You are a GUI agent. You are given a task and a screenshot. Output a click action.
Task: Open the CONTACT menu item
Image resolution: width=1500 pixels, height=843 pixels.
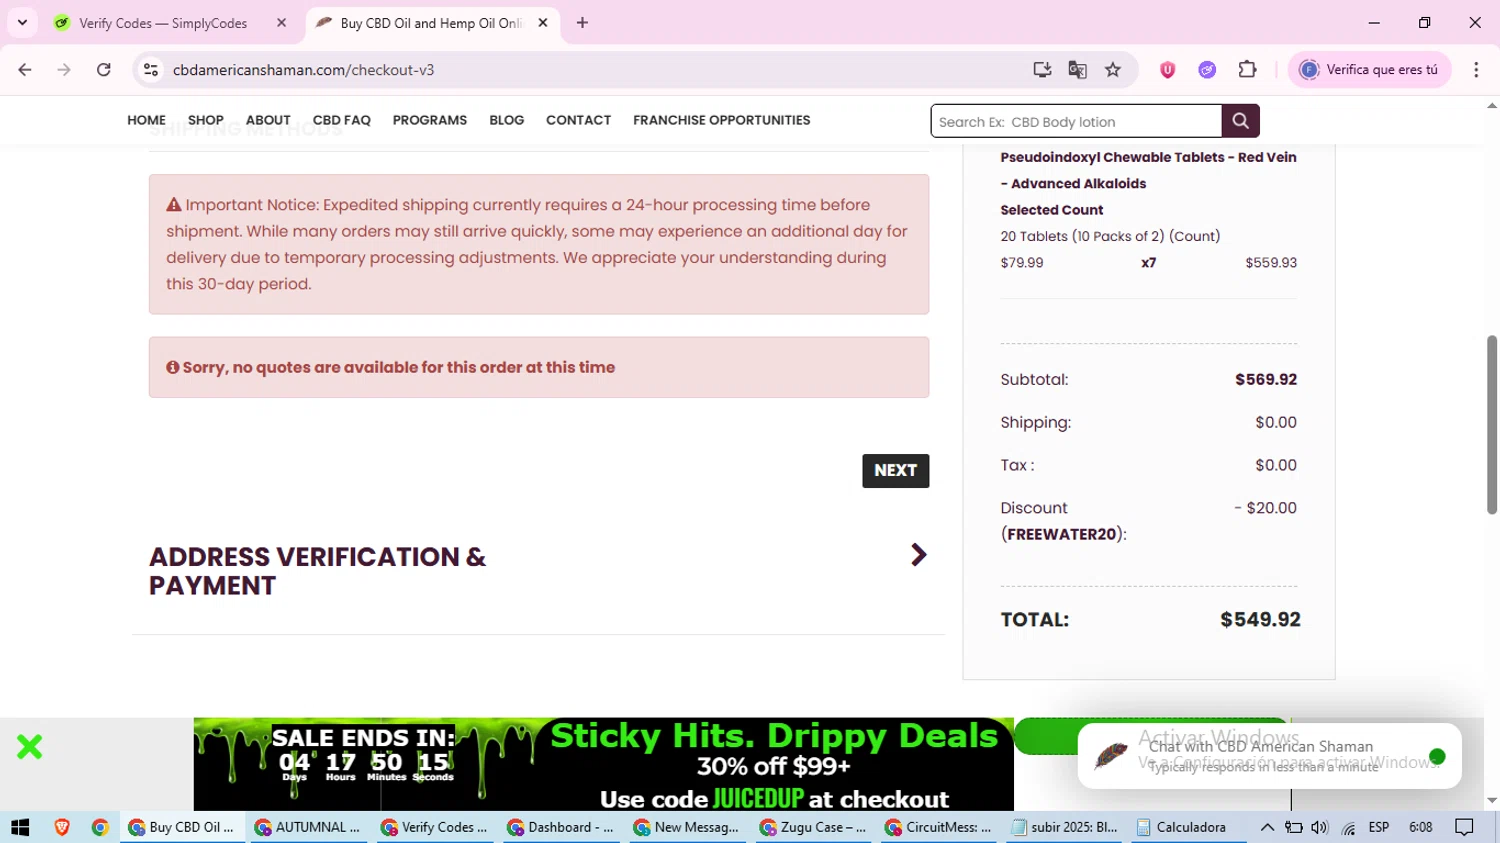pyautogui.click(x=578, y=120)
